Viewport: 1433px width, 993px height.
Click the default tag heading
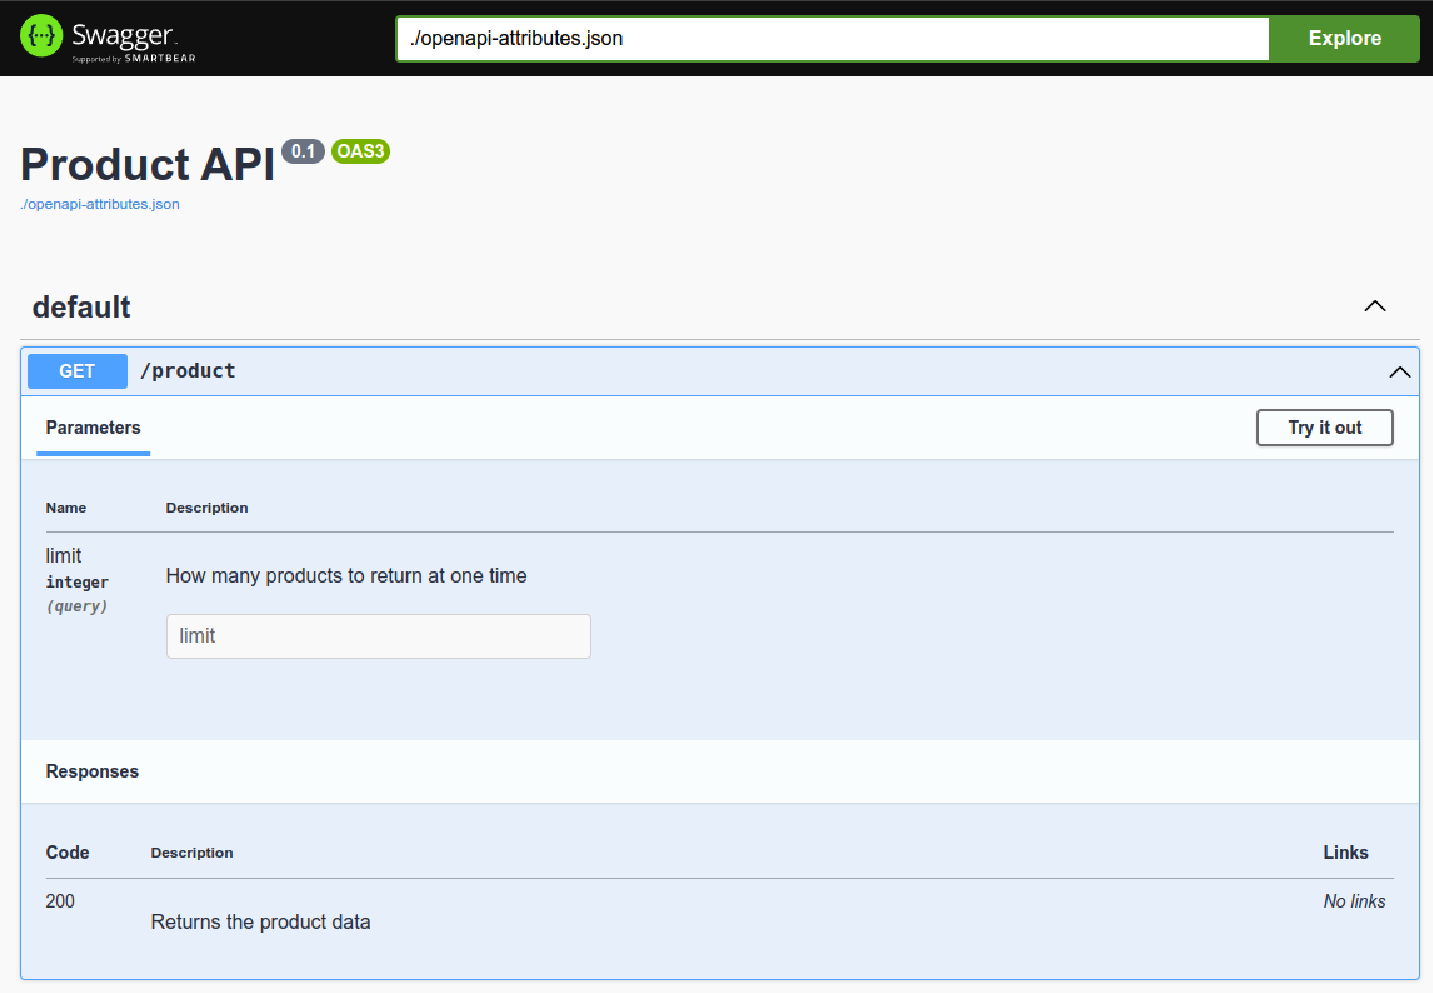coord(82,307)
